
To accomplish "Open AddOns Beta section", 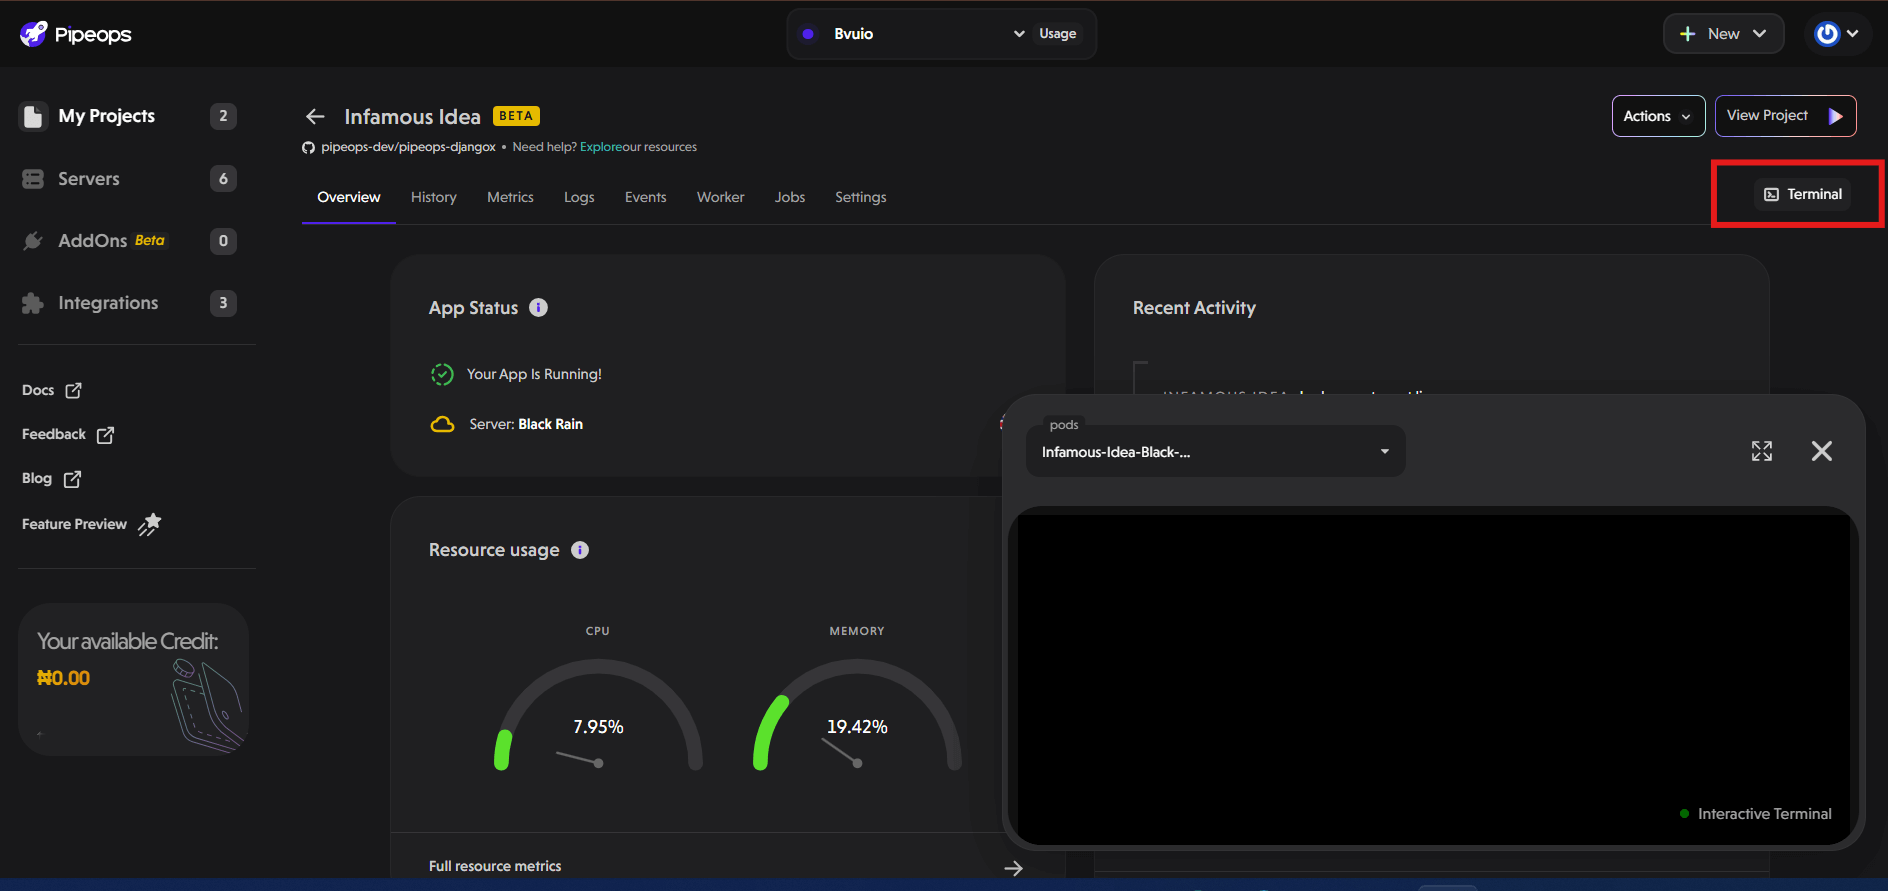I will coord(111,241).
